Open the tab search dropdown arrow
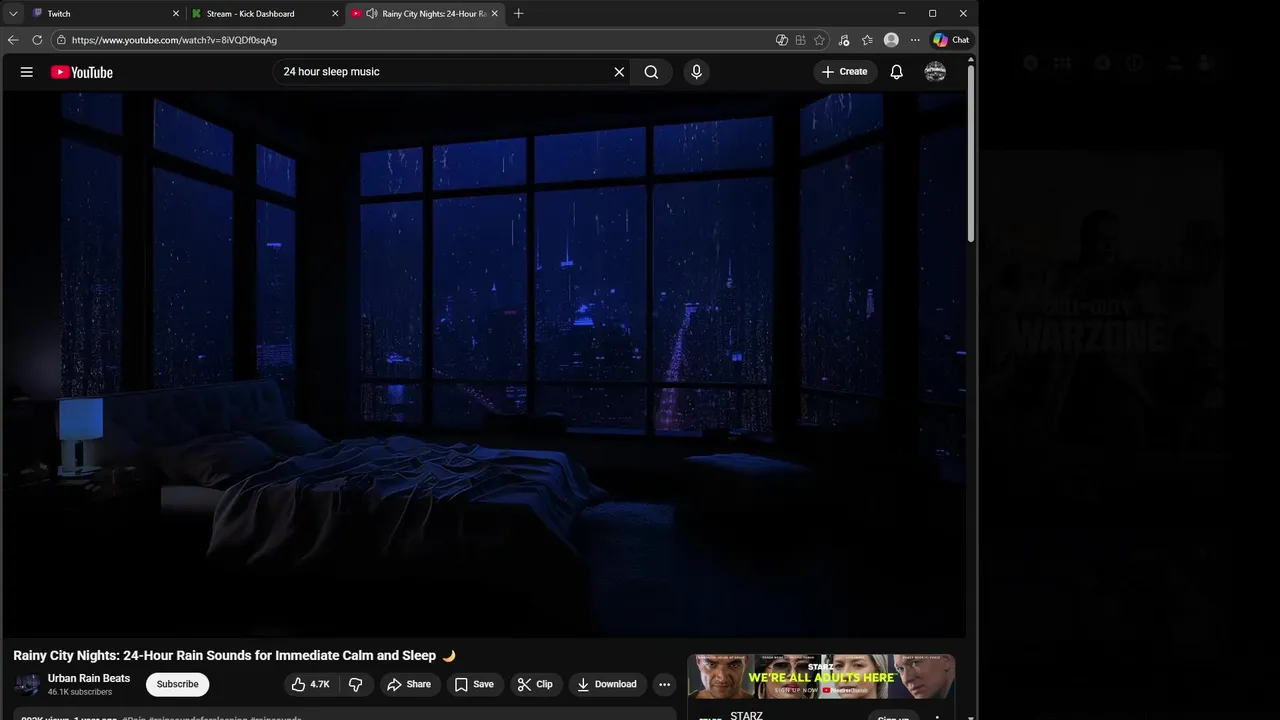The height and width of the screenshot is (720, 1280). (x=13, y=14)
